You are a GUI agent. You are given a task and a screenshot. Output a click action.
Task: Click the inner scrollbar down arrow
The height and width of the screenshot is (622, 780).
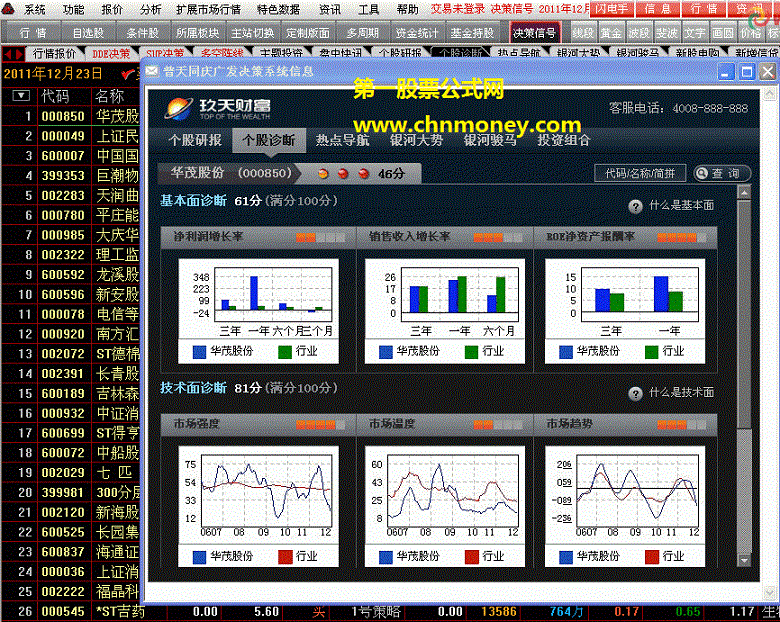(744, 560)
